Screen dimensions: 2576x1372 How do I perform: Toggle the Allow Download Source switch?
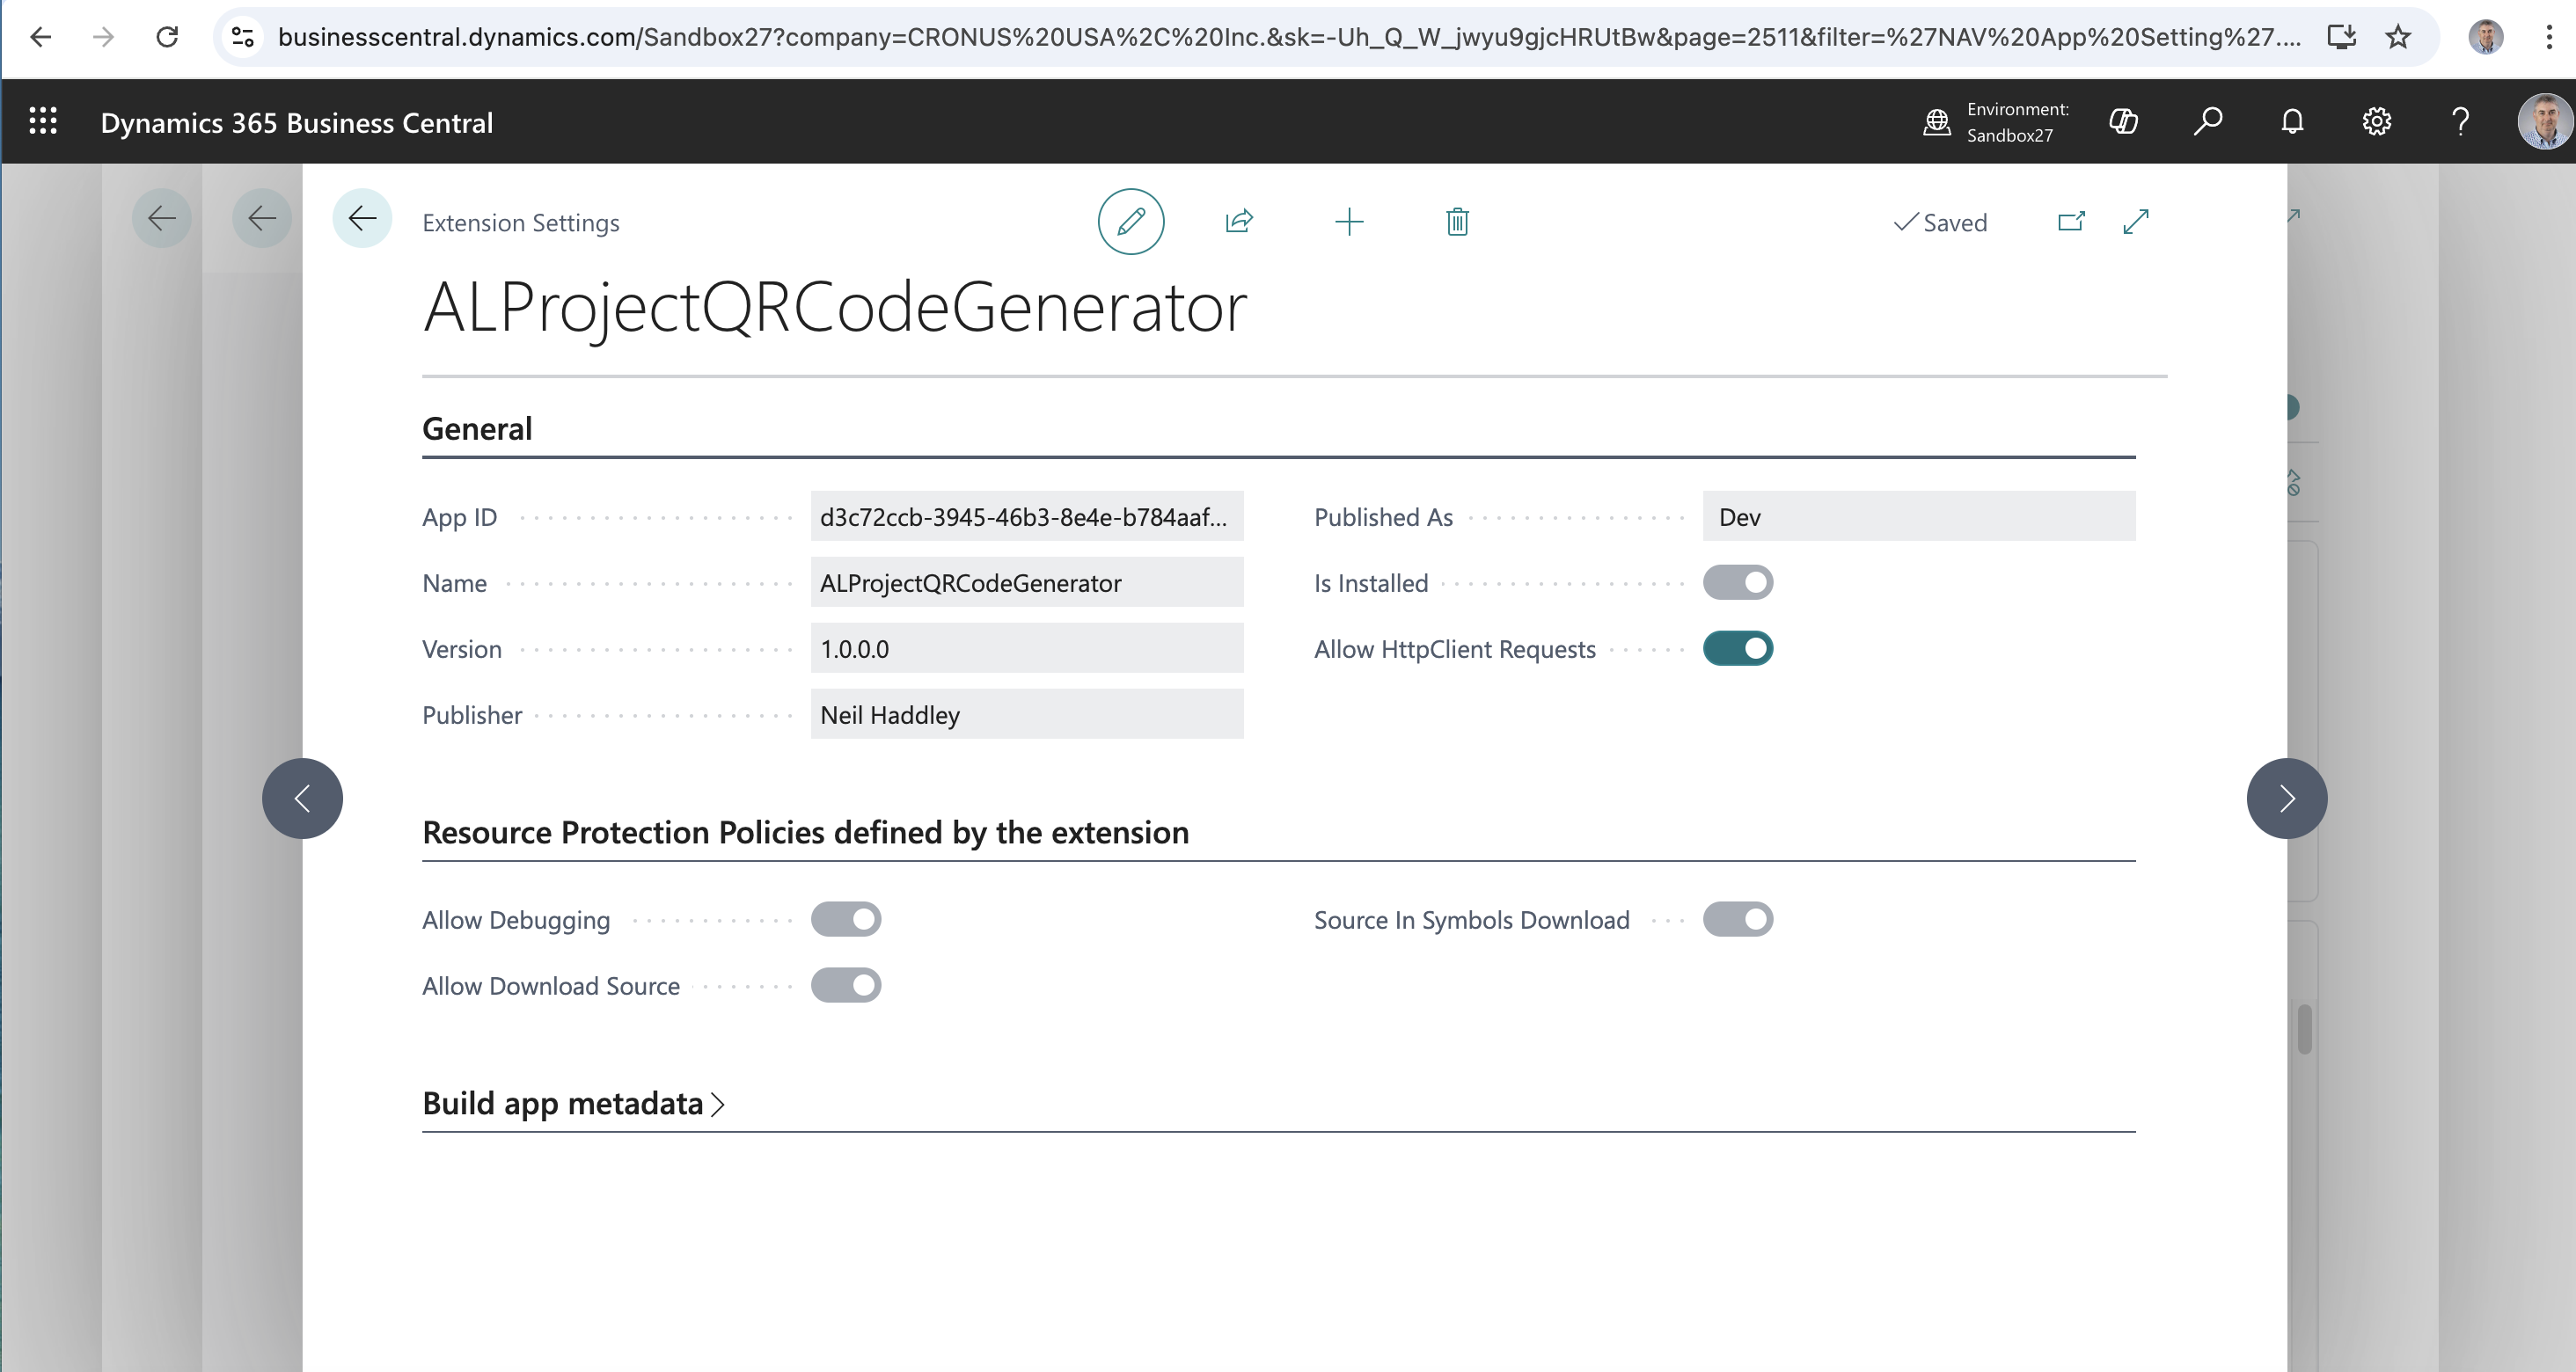846,986
